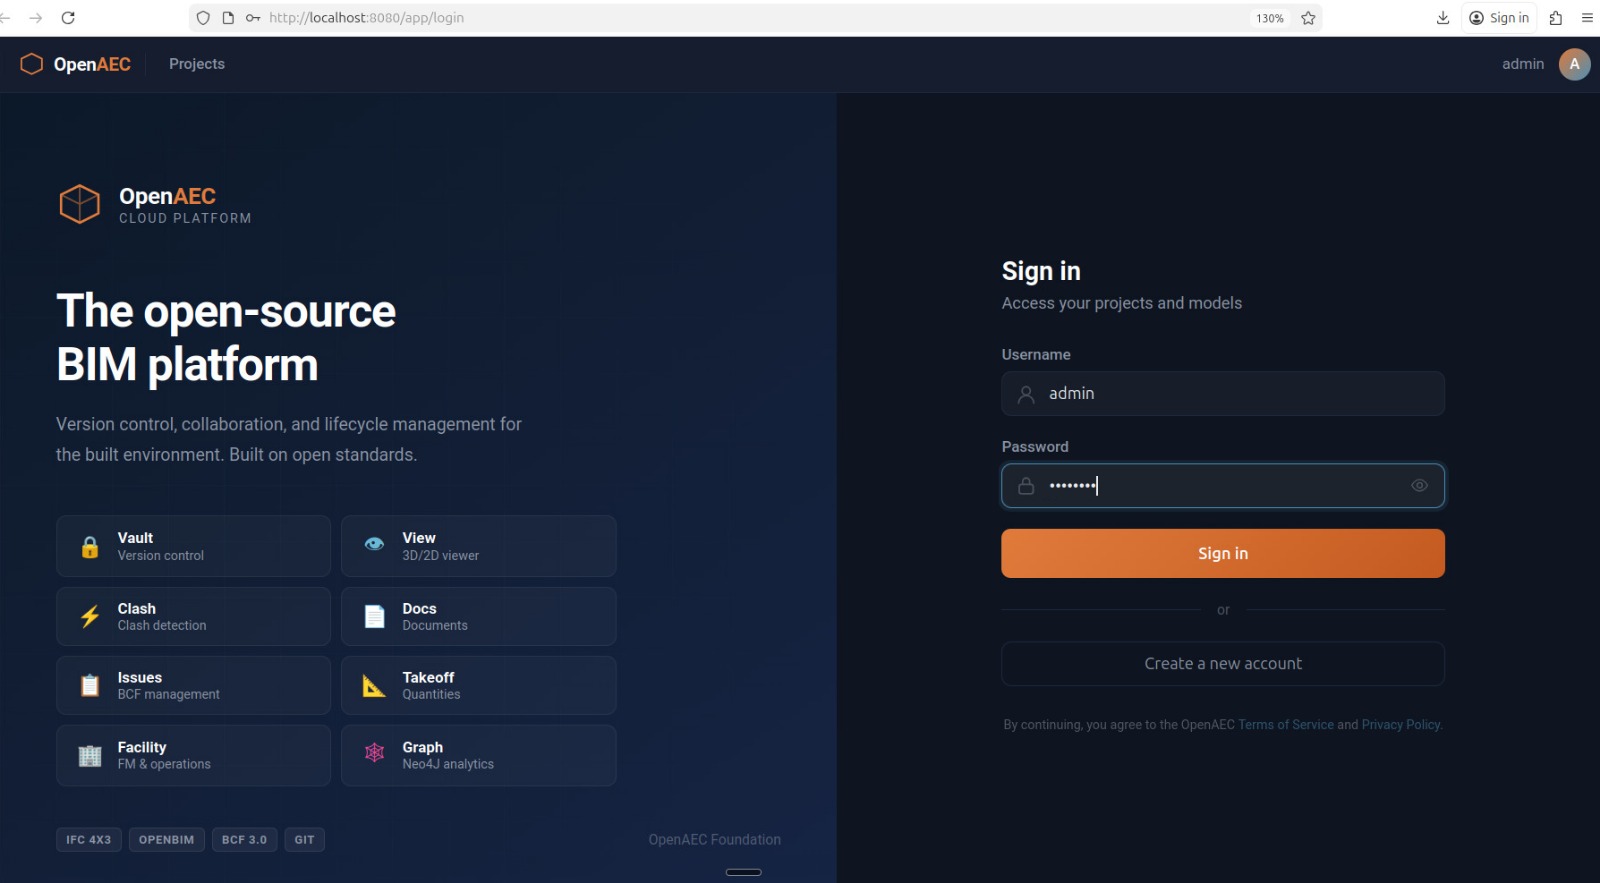Click the View eye icon
1600x883 pixels.
374,544
